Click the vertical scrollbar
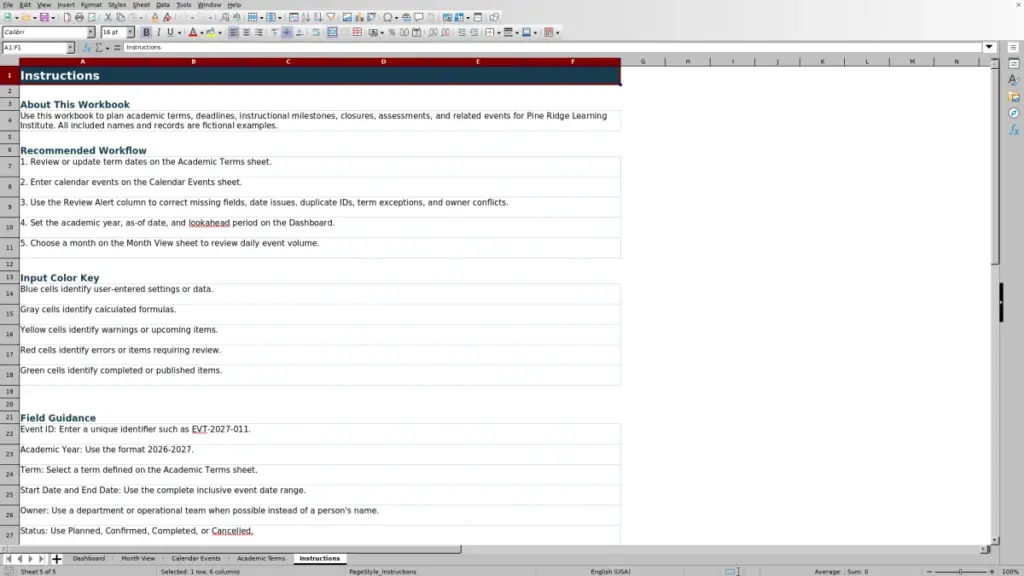Viewport: 1024px width, 576px height. click(x=995, y=300)
